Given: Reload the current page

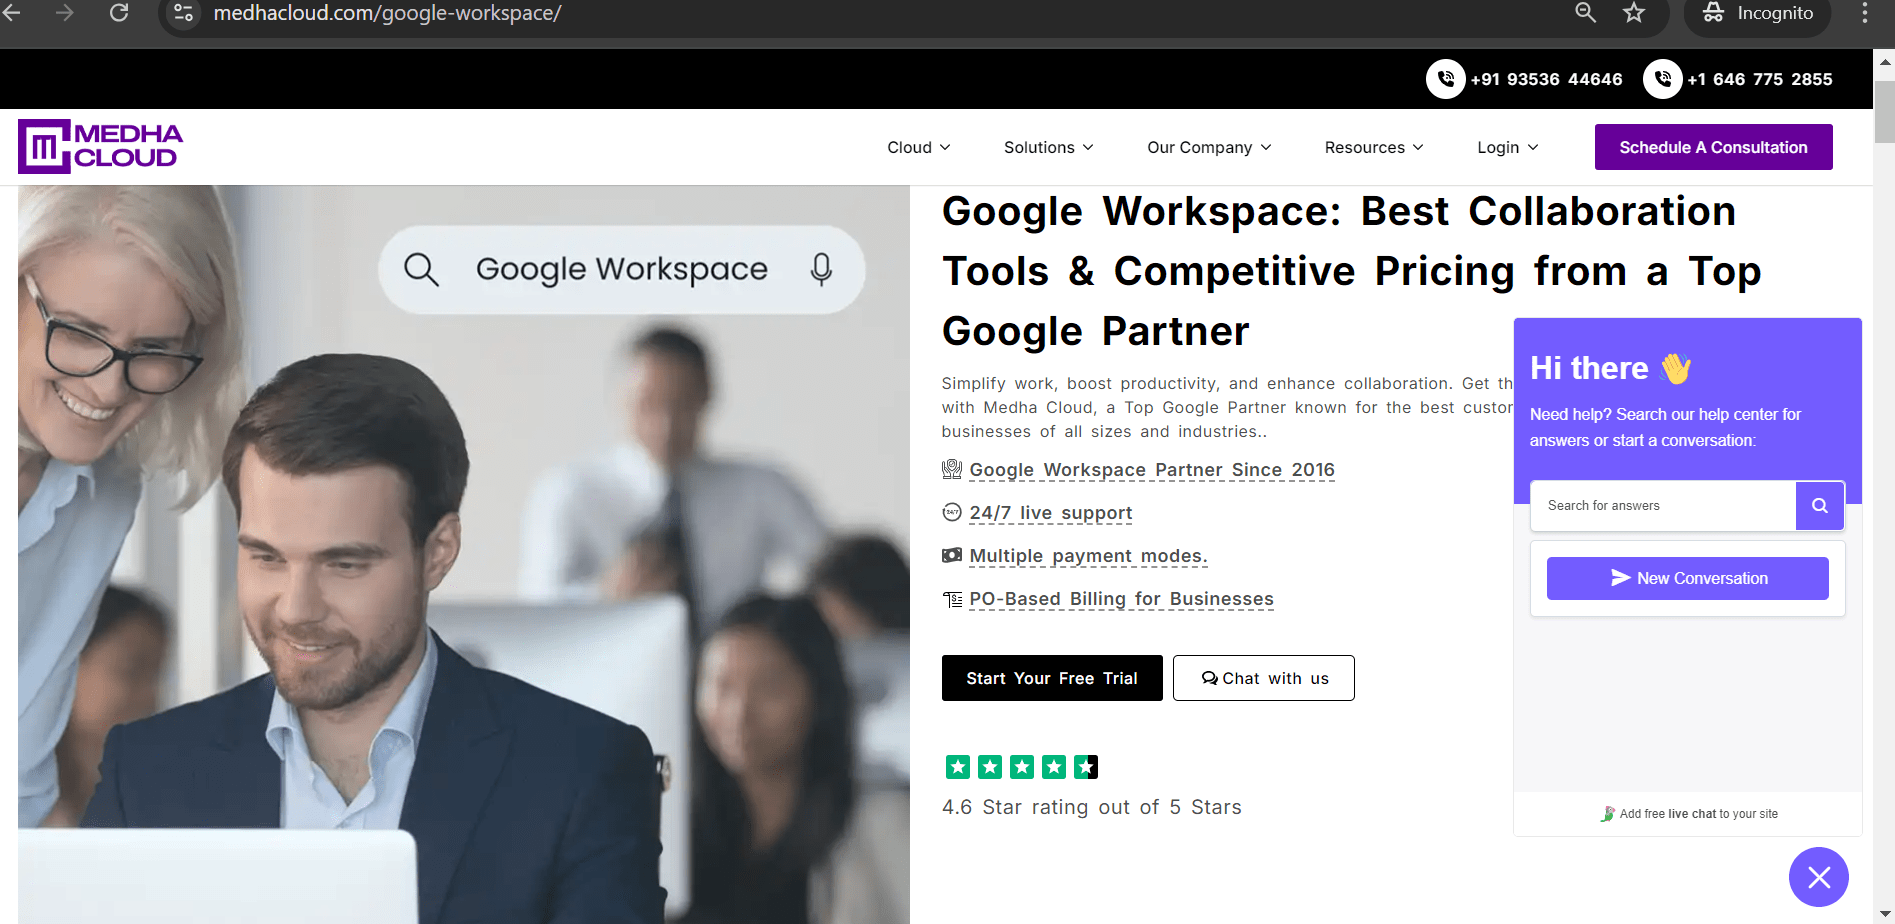Looking at the screenshot, I should (x=119, y=13).
